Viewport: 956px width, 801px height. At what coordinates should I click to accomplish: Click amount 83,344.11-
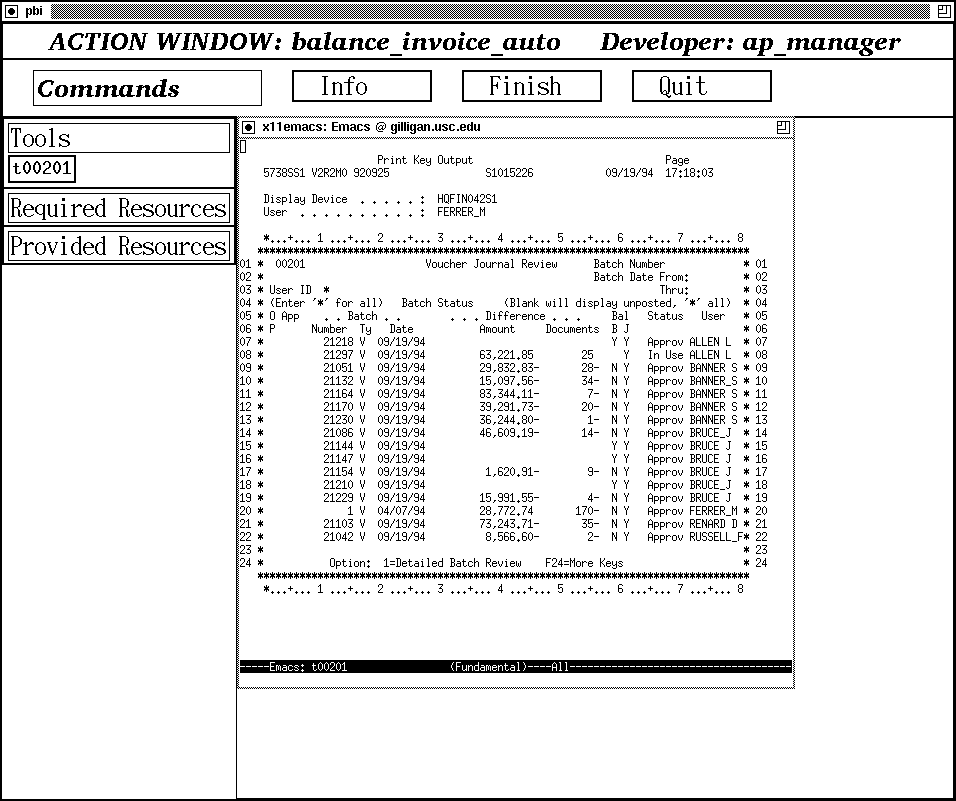(509, 394)
